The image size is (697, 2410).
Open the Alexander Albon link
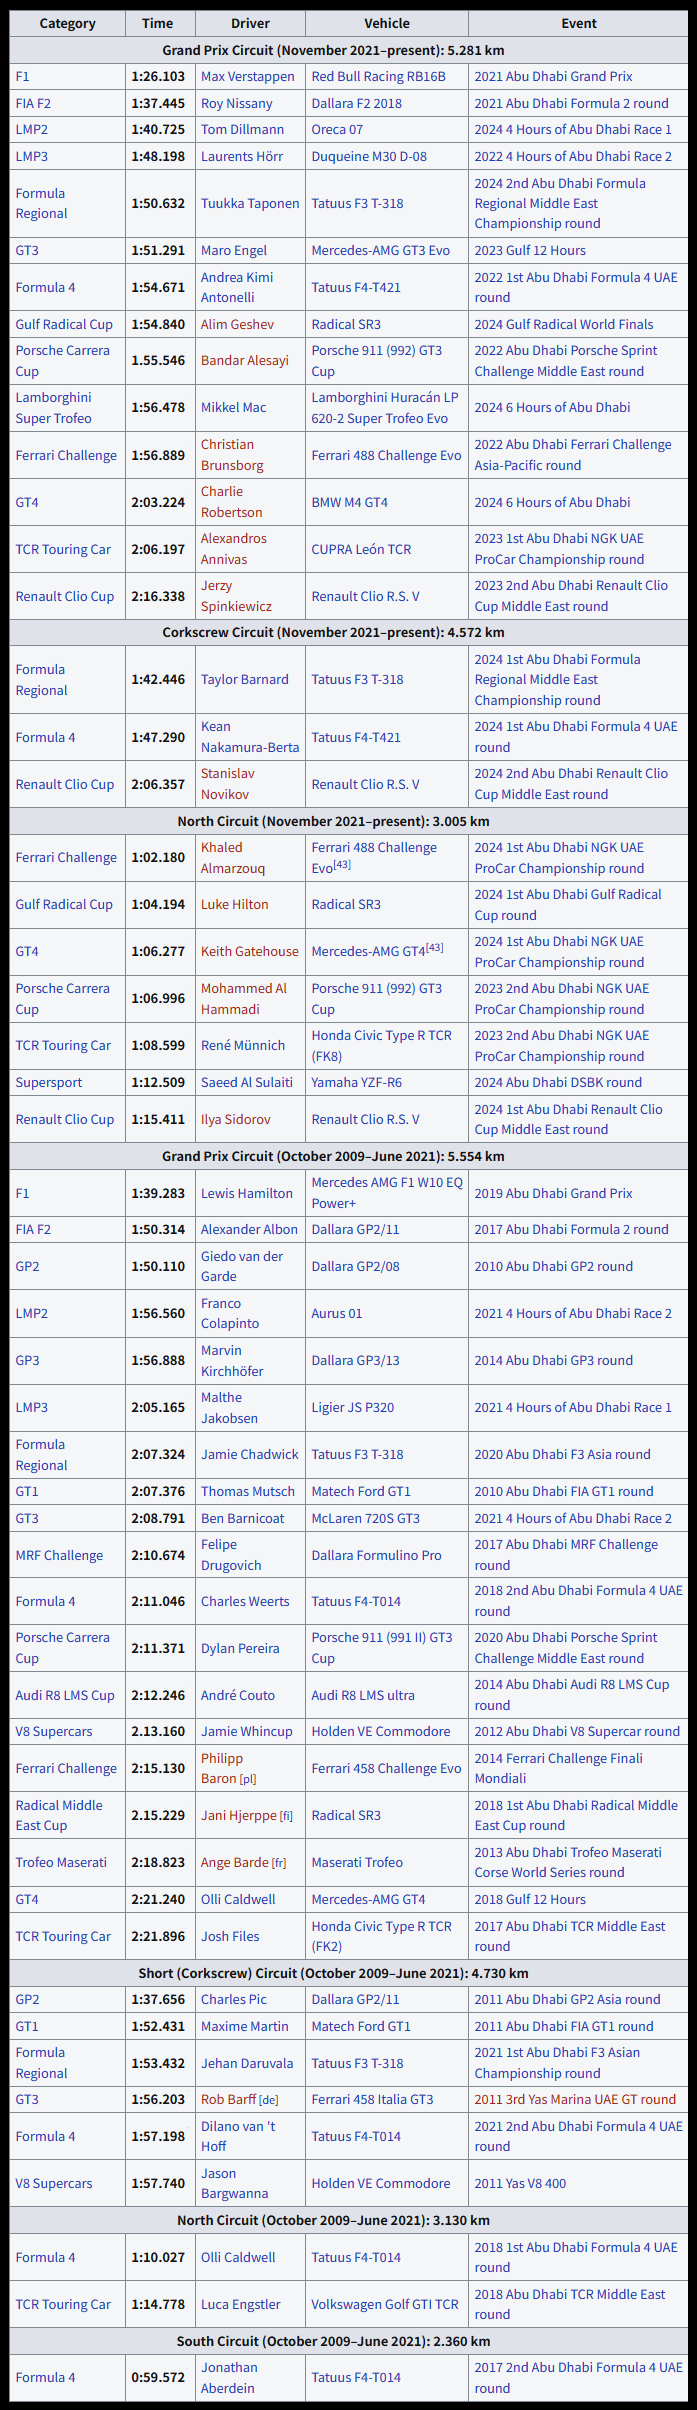point(250,1229)
